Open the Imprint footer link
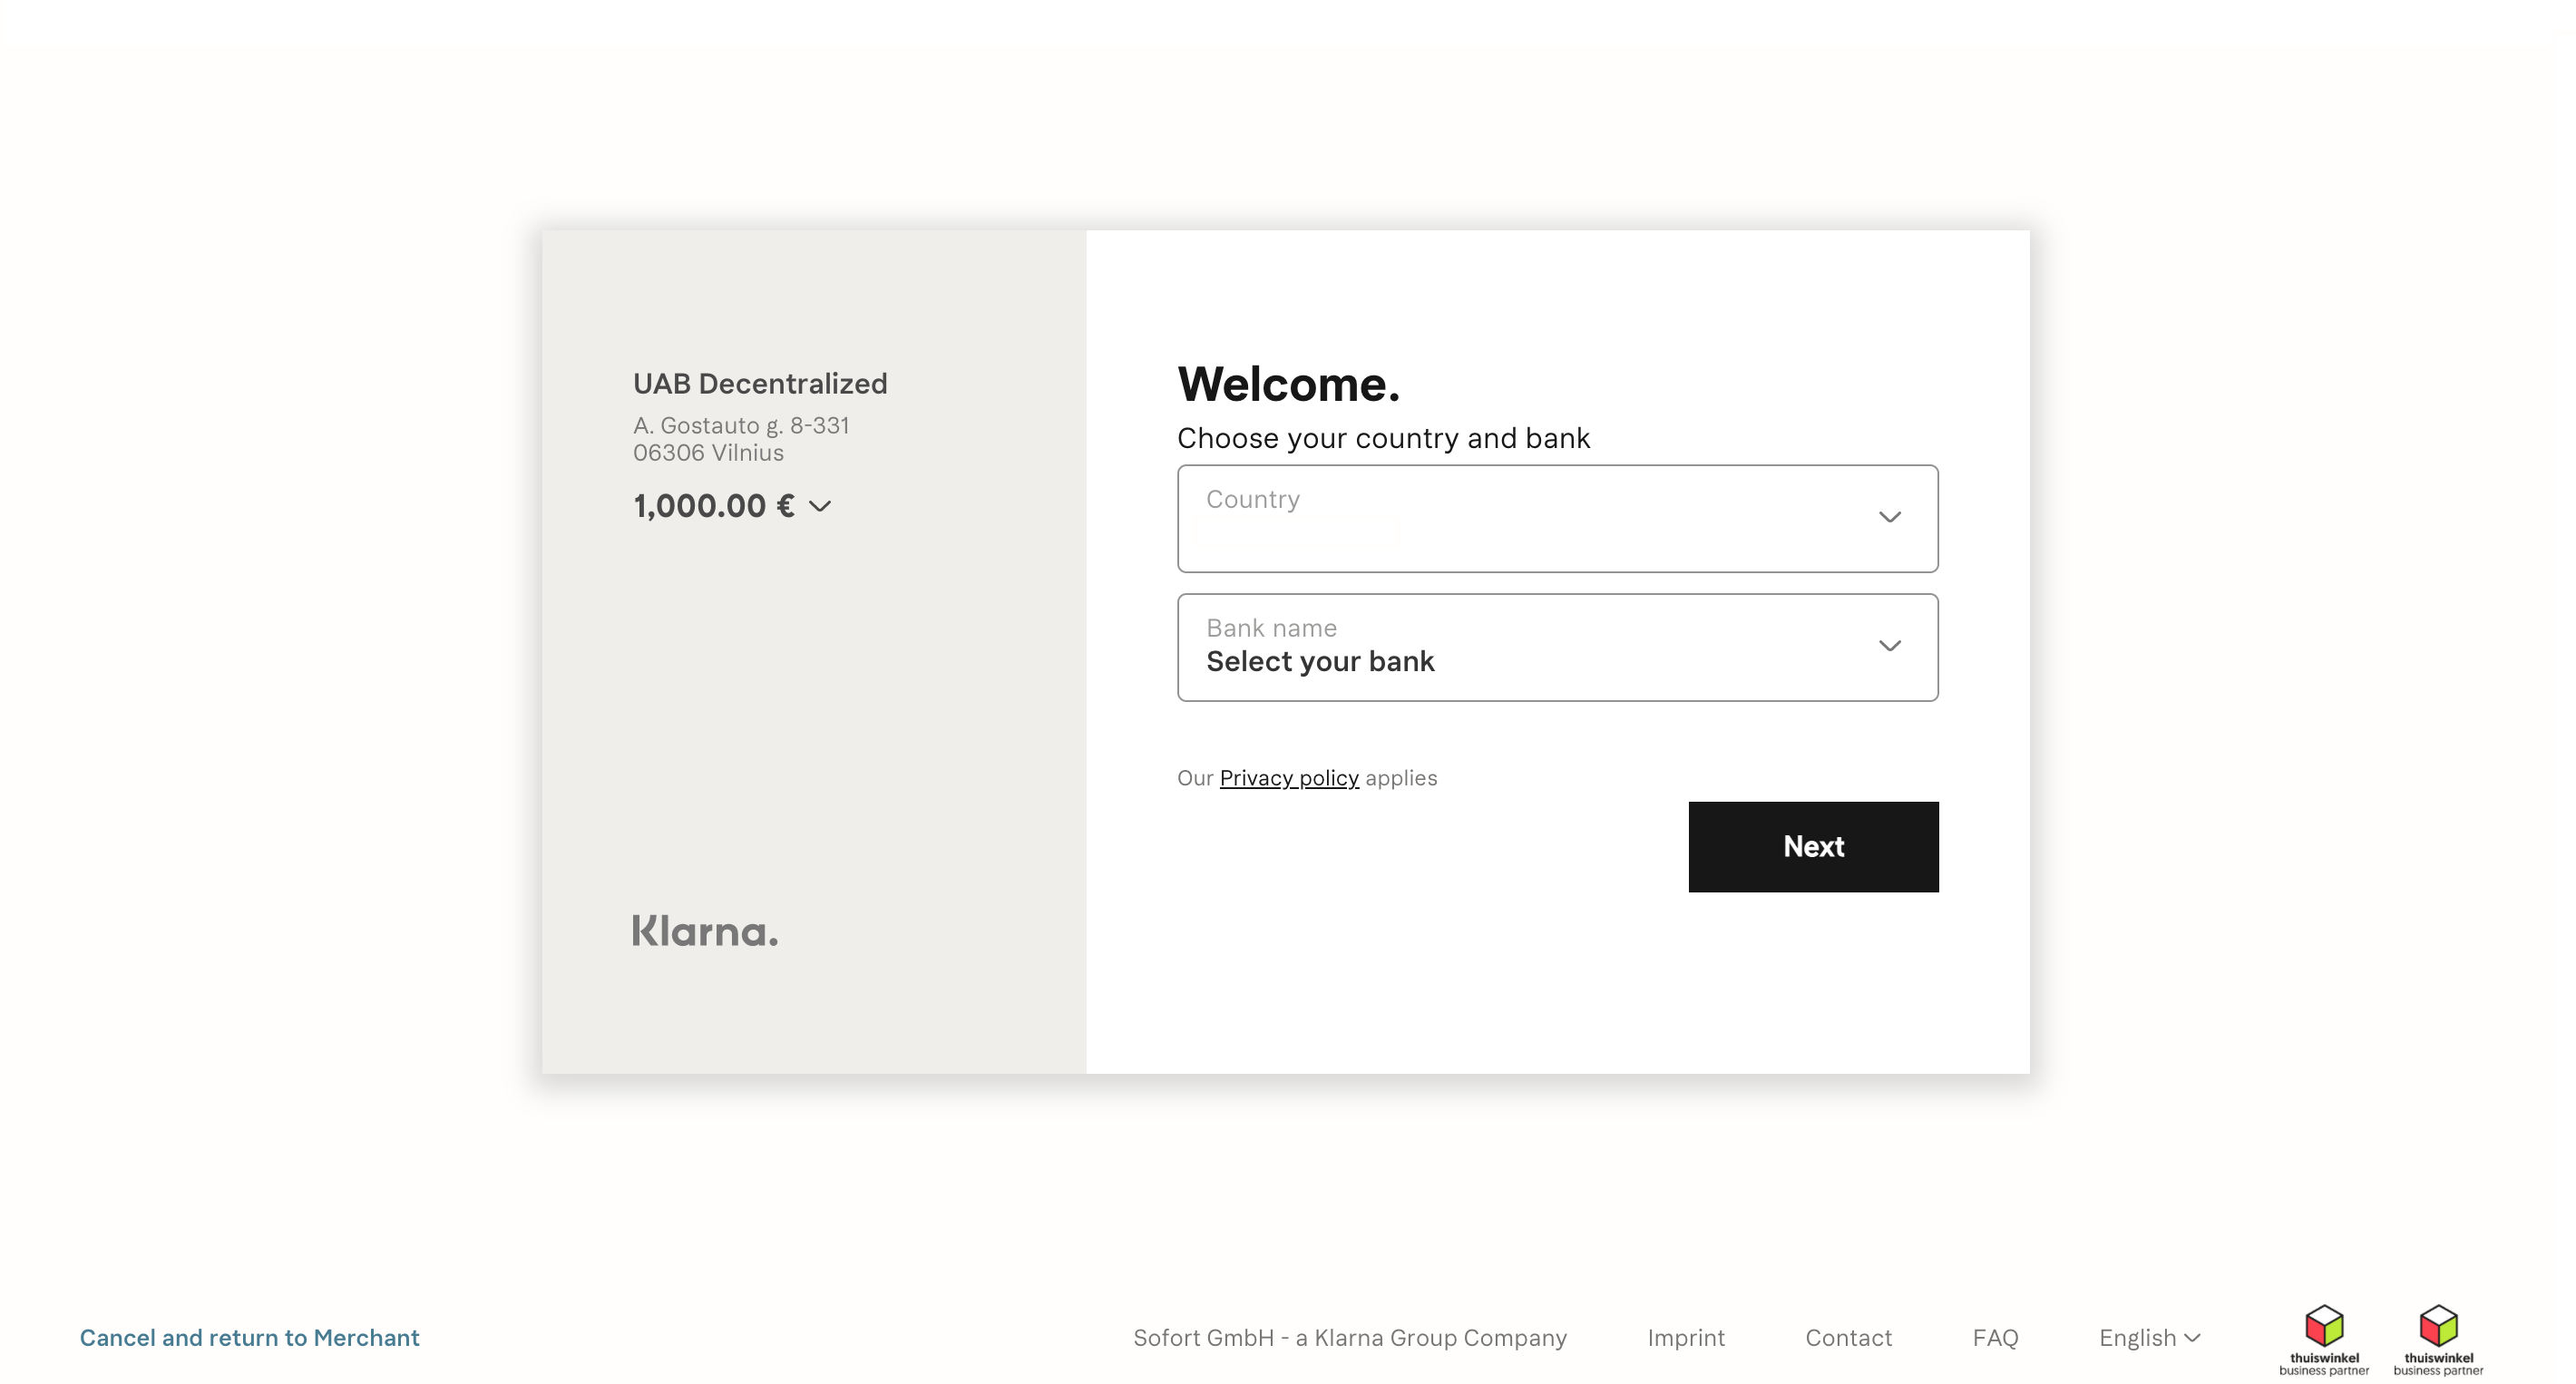 [x=1686, y=1338]
